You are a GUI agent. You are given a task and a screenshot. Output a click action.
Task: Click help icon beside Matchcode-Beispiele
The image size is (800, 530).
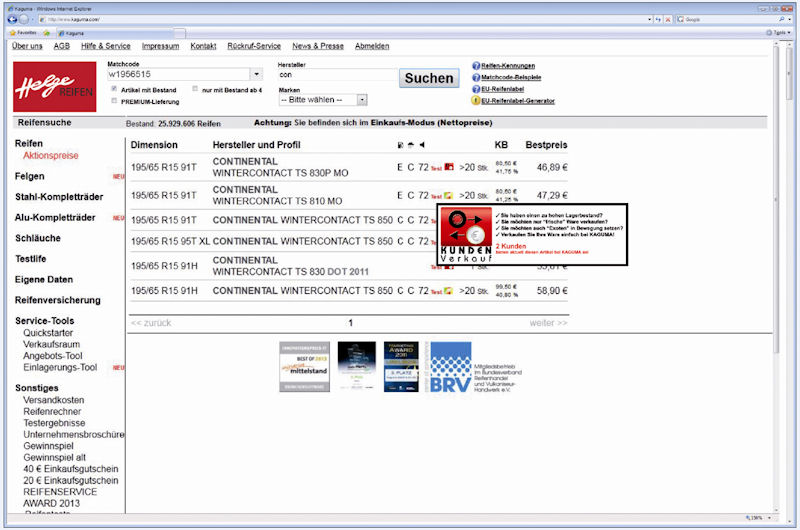[476, 78]
